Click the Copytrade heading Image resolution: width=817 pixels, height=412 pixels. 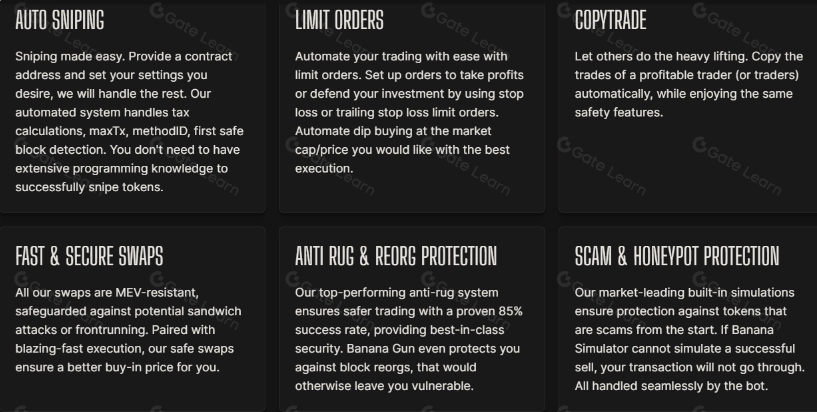click(x=610, y=20)
